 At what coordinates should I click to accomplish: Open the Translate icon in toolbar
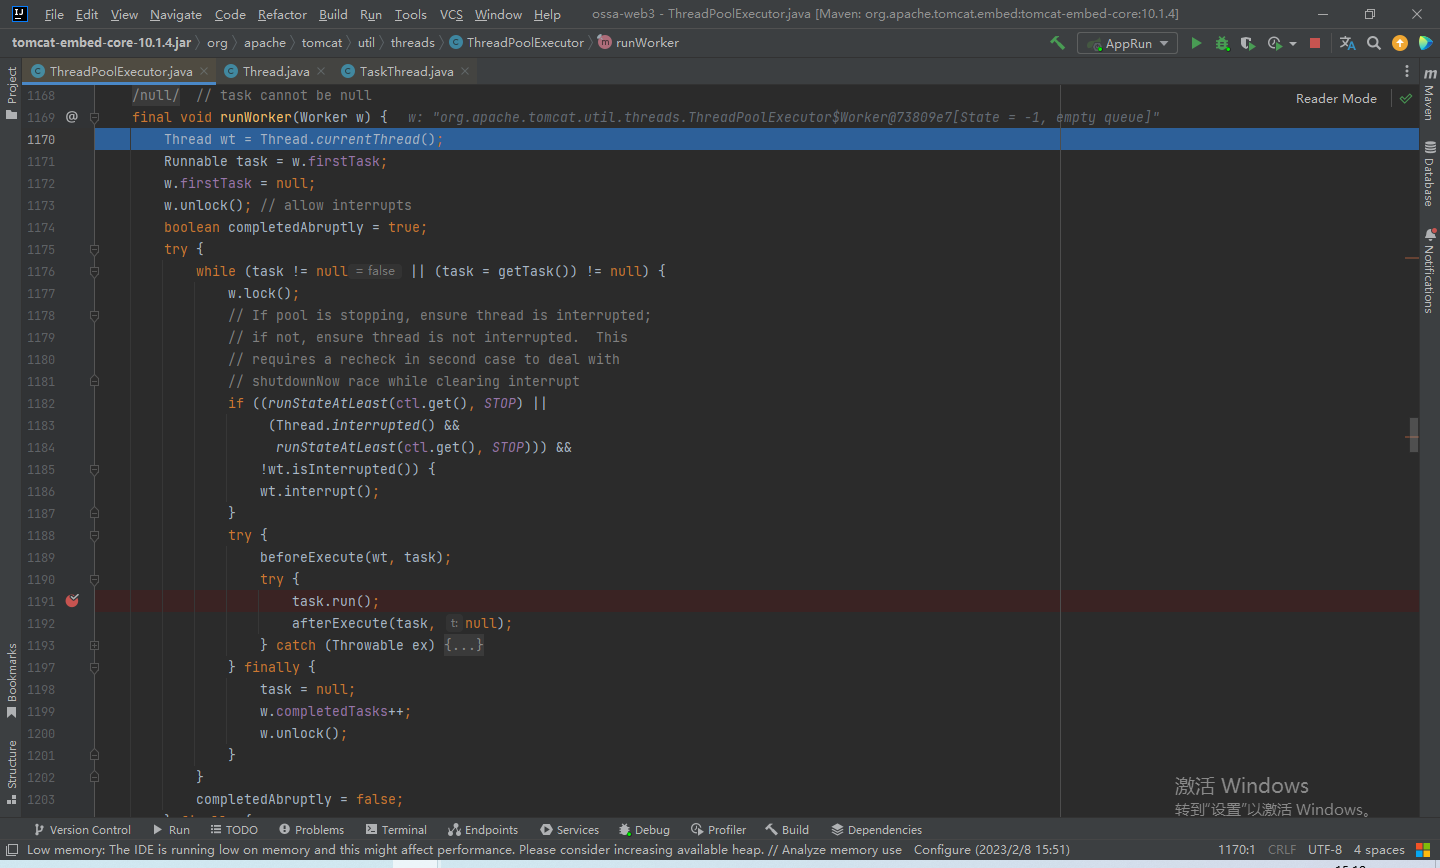pyautogui.click(x=1347, y=43)
